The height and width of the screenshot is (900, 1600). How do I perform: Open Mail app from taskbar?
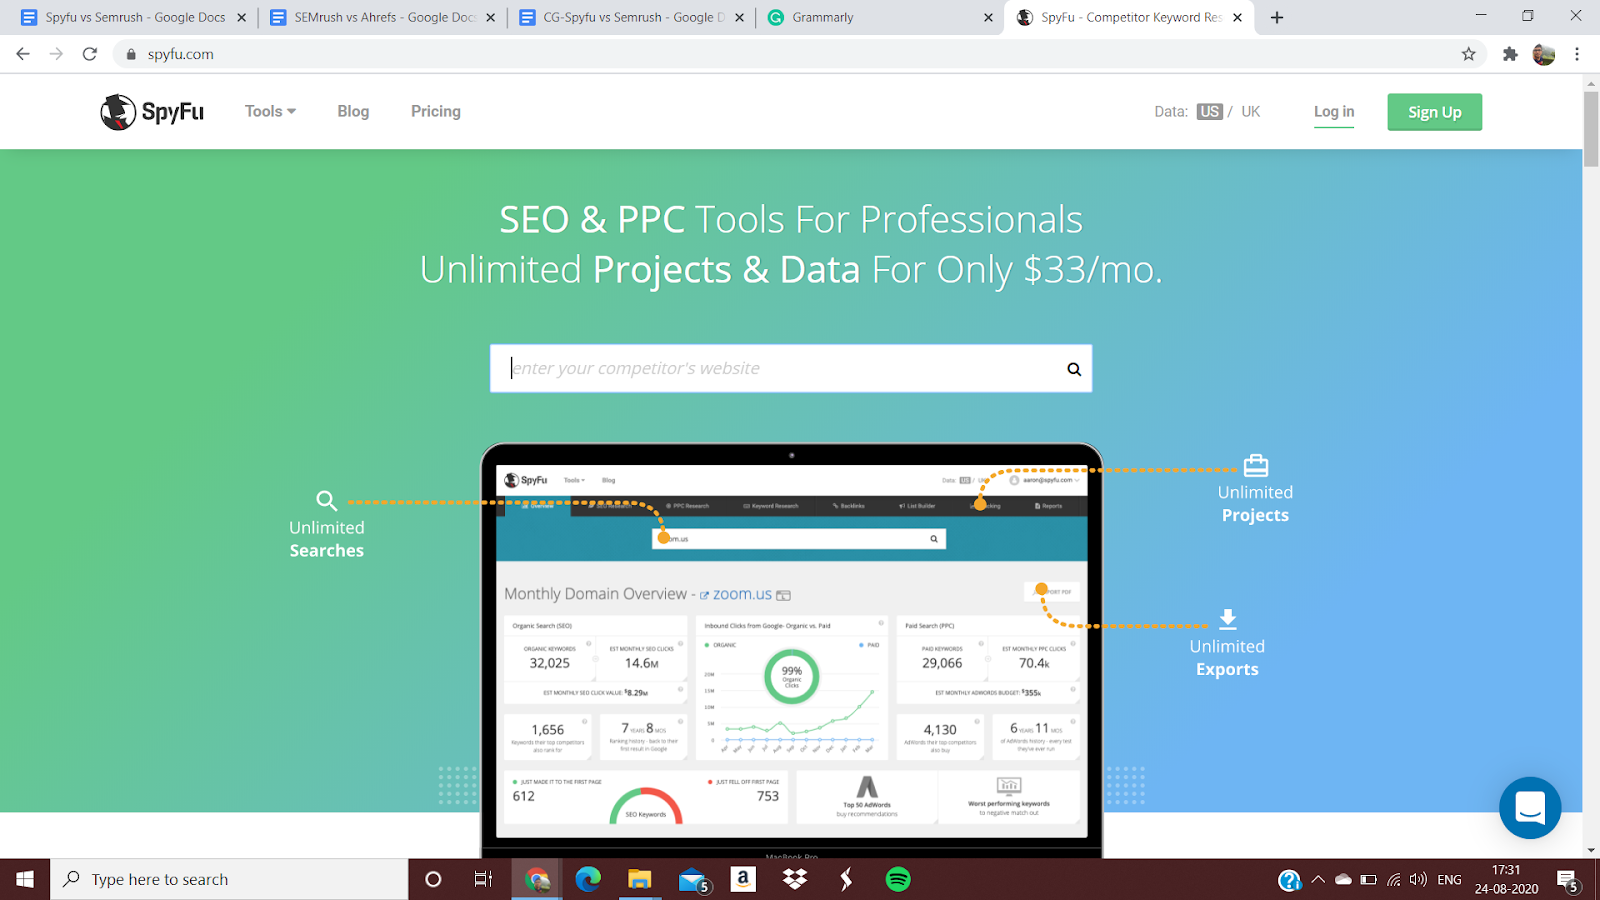coord(693,879)
